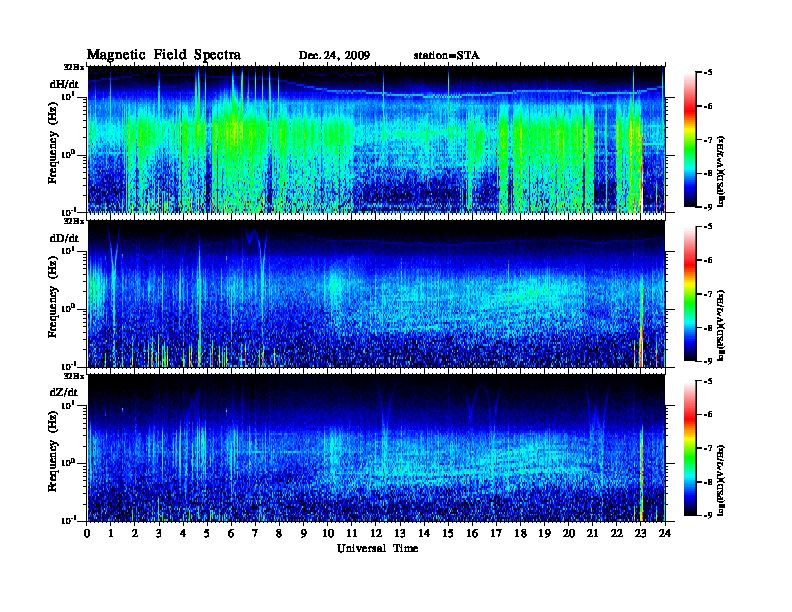Screen dimensions: 792x612
Task: Click the dH/dt panel color bar
Action: point(689,140)
